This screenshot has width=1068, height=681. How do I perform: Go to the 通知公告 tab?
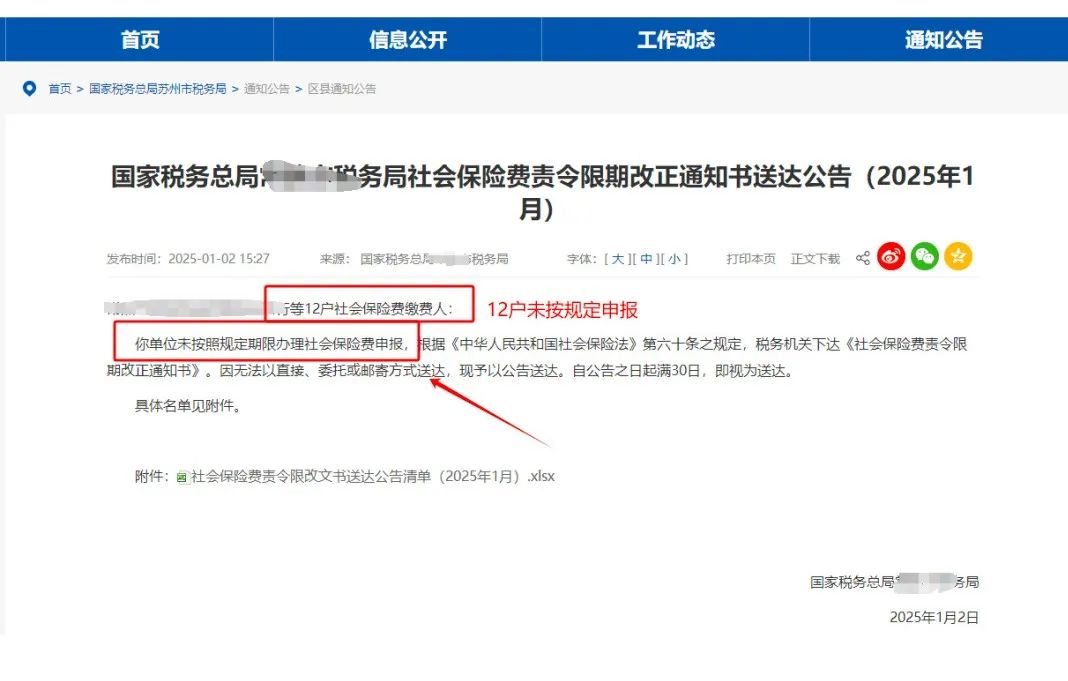pyautogui.click(x=943, y=40)
